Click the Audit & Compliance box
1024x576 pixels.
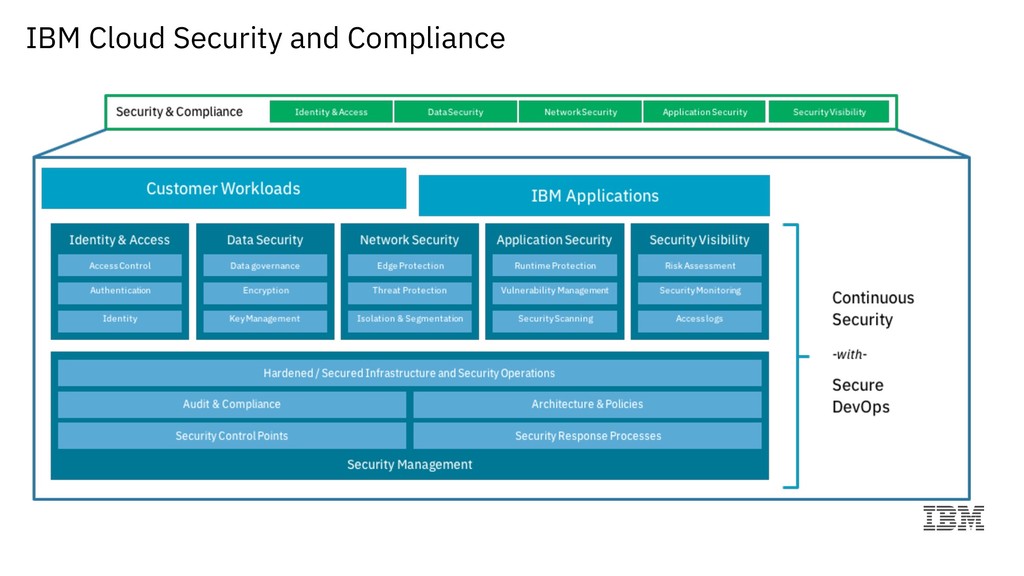[232, 404]
